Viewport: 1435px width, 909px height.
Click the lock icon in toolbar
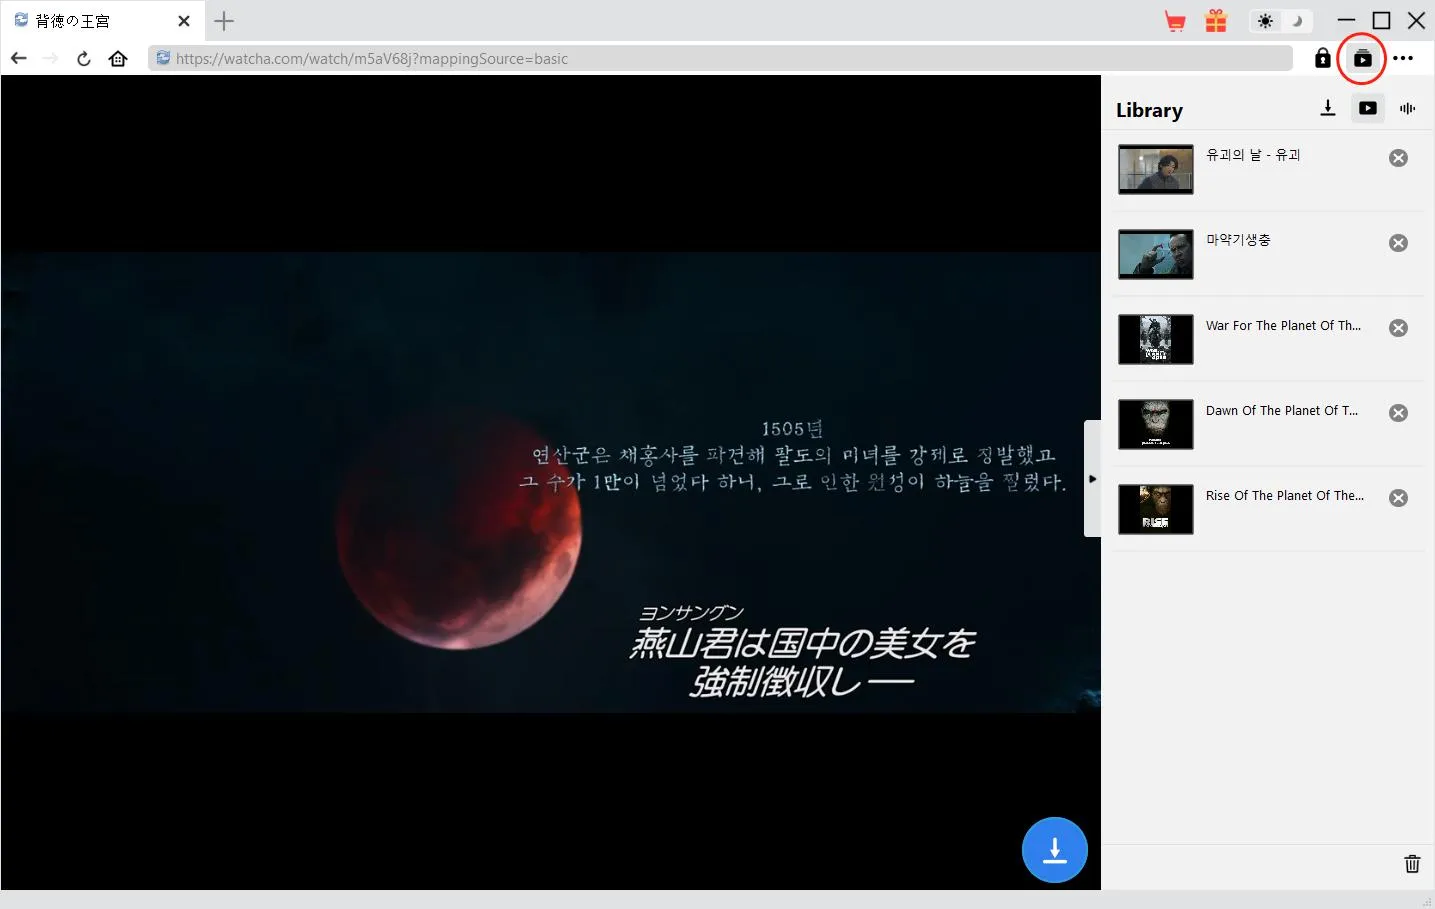tap(1322, 59)
